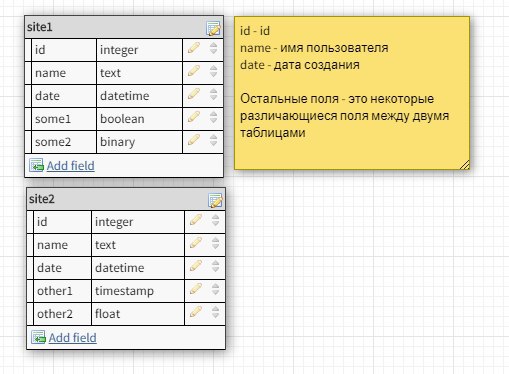The width and height of the screenshot is (509, 374).
Task: Select the site1 table title
Action: pyautogui.click(x=40, y=27)
